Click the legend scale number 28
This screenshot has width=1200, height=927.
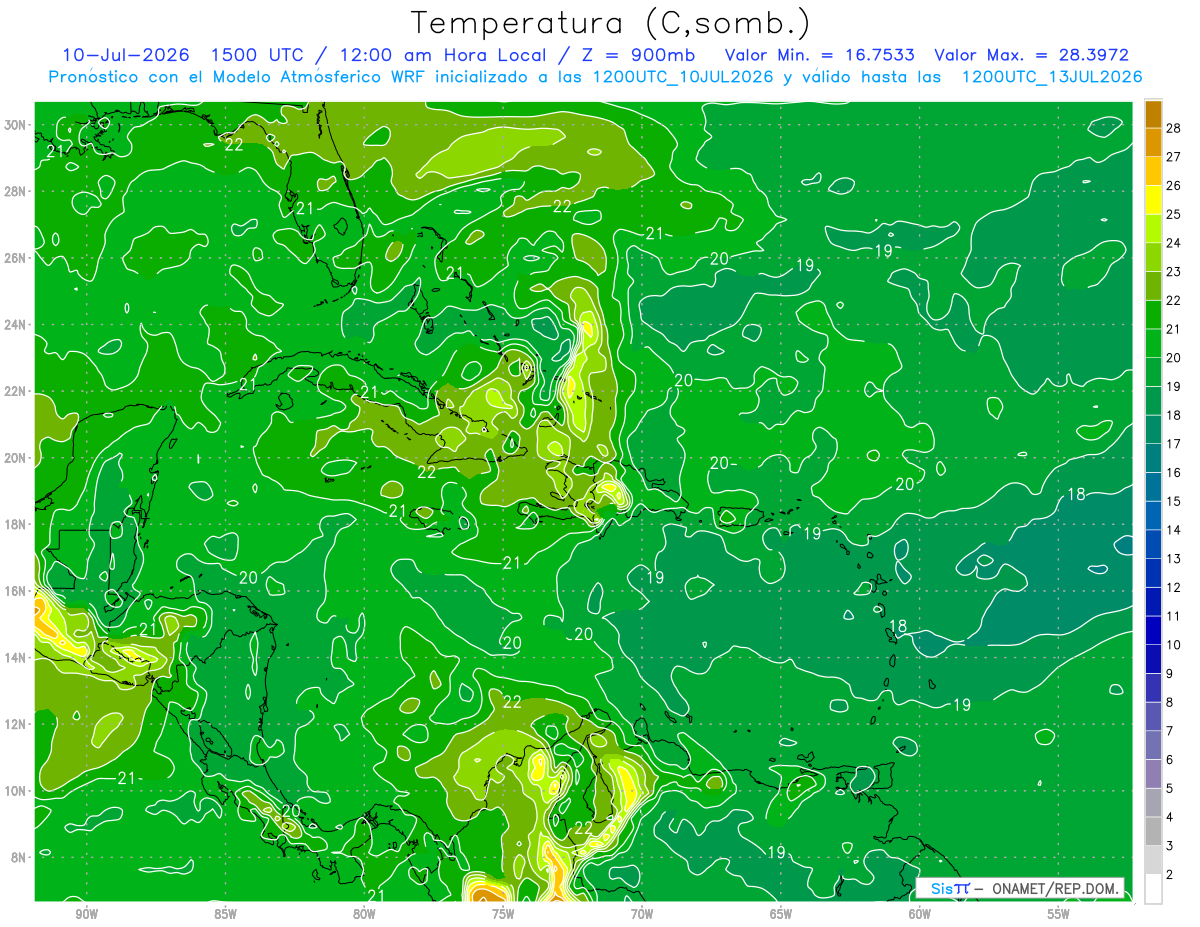[x=1173, y=128]
